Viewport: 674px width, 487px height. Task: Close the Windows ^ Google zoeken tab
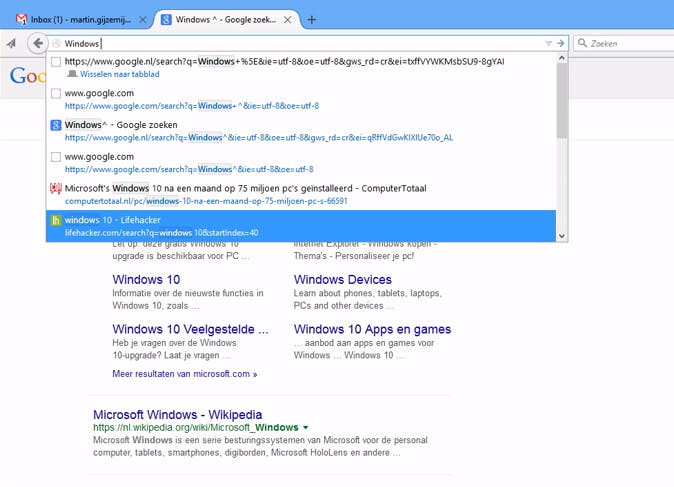[x=288, y=20]
